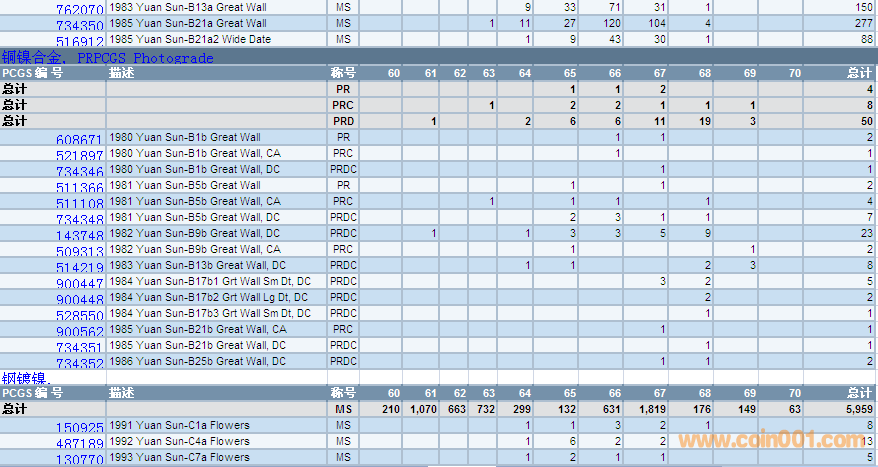Click the 描述 column header in Photograde table
The height and width of the screenshot is (467, 878).
coord(122,73)
